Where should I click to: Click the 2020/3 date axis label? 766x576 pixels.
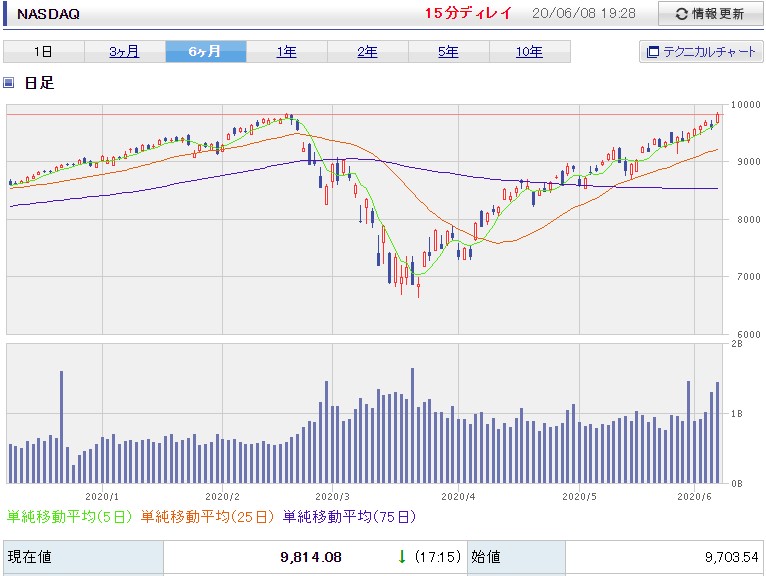click(332, 496)
